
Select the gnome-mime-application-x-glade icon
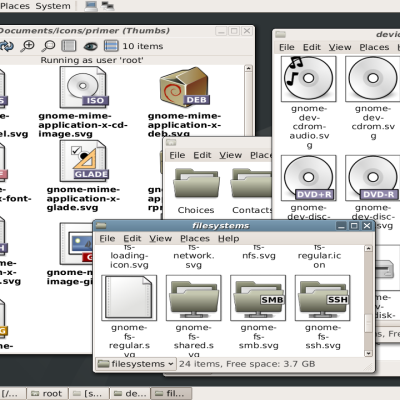click(x=83, y=161)
